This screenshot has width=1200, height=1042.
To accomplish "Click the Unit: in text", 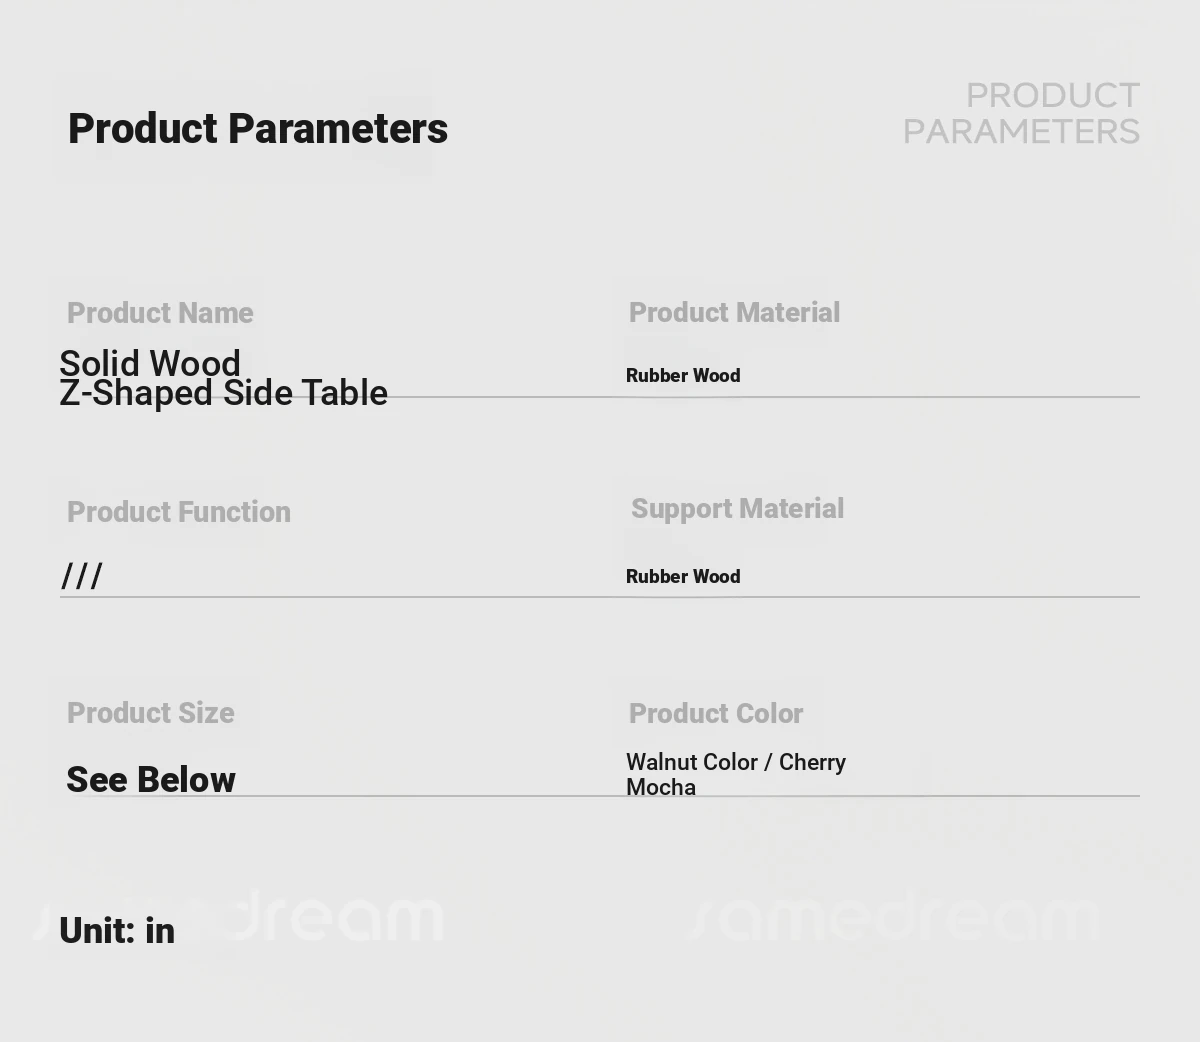I will coord(117,931).
